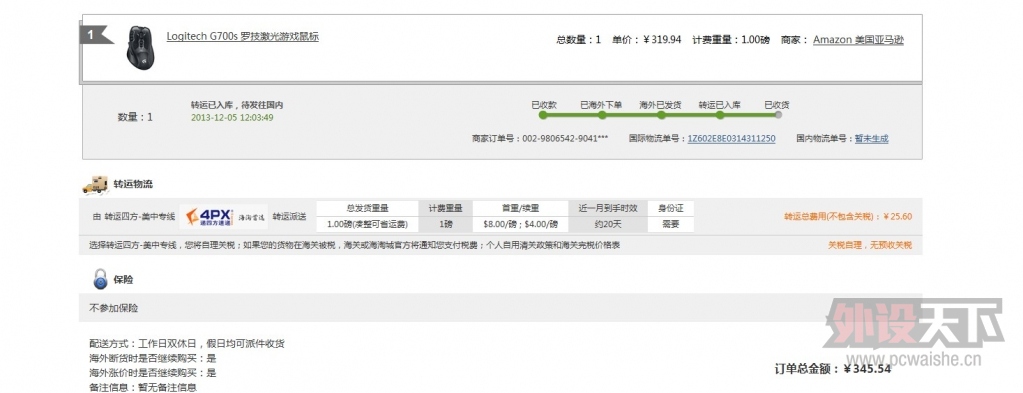Click the delivery truck icon beside 转运物流
Viewport: 1023px width, 393px height.
(95, 184)
